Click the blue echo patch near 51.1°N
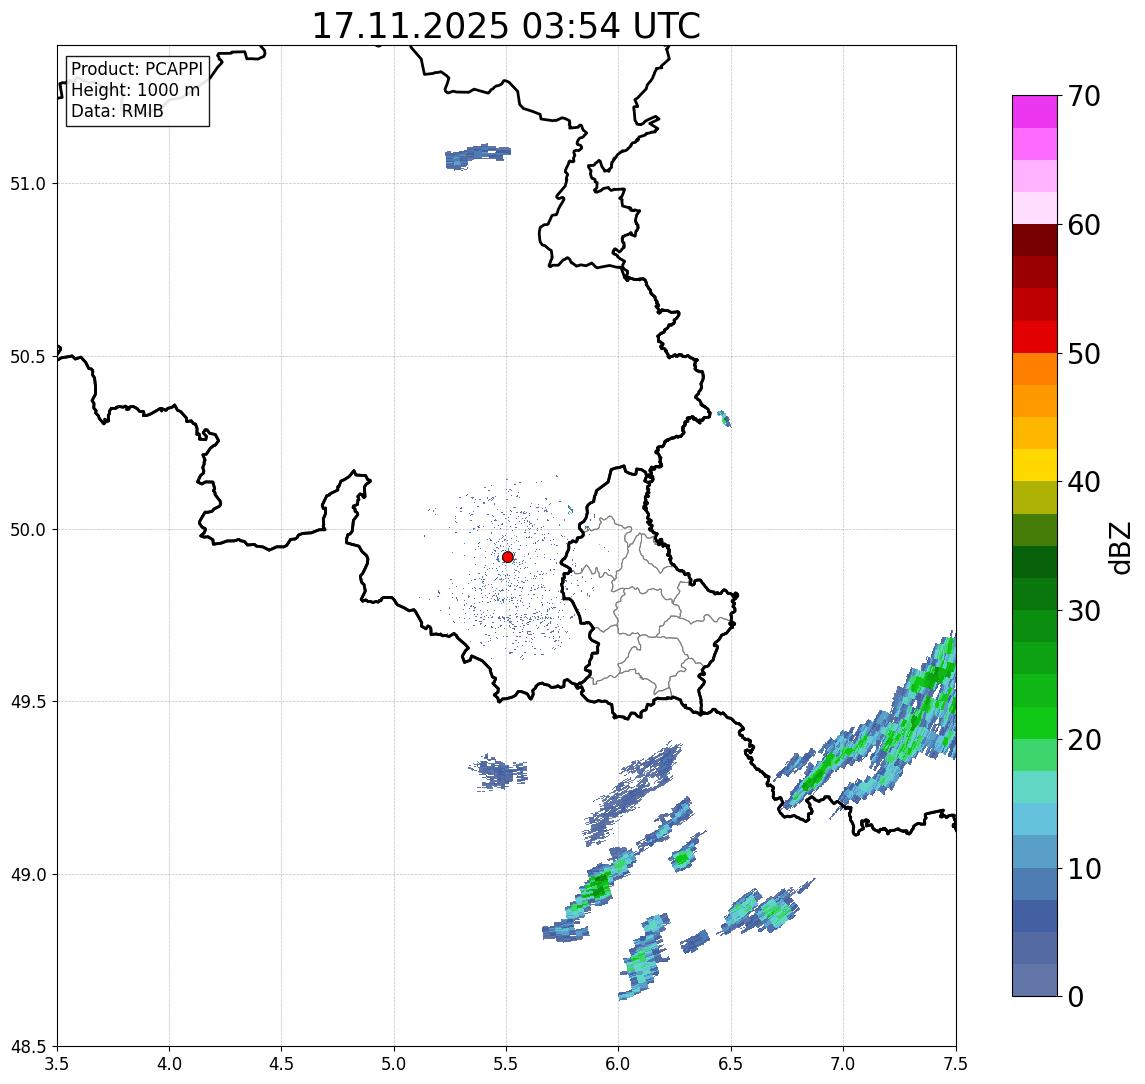Image resolution: width=1145 pixels, height=1084 pixels. click(476, 156)
